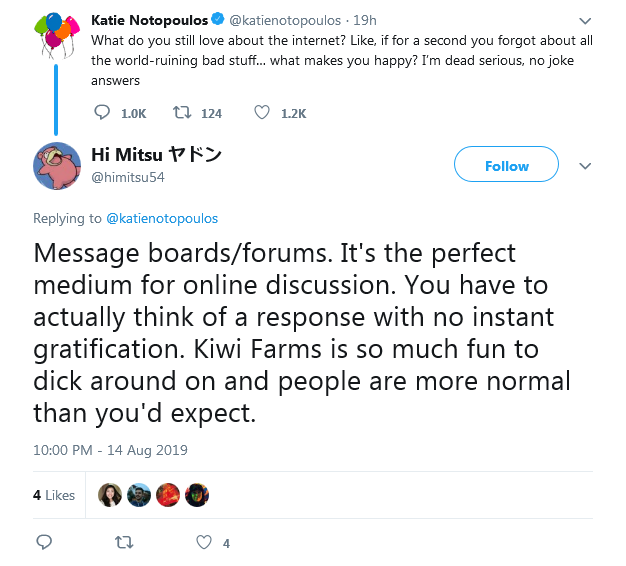The width and height of the screenshot is (626, 566).
Task: Retweet Hi Mitsu's reply
Action: coord(124,542)
